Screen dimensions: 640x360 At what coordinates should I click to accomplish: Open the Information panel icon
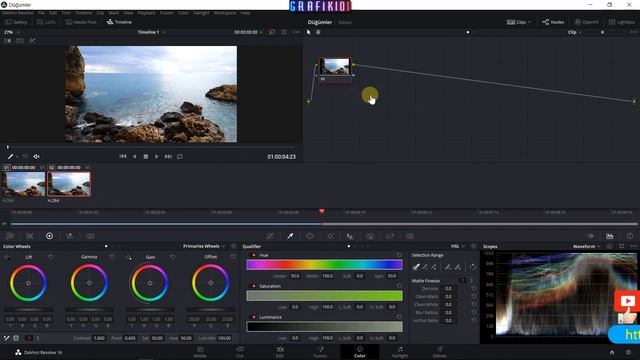[630, 236]
